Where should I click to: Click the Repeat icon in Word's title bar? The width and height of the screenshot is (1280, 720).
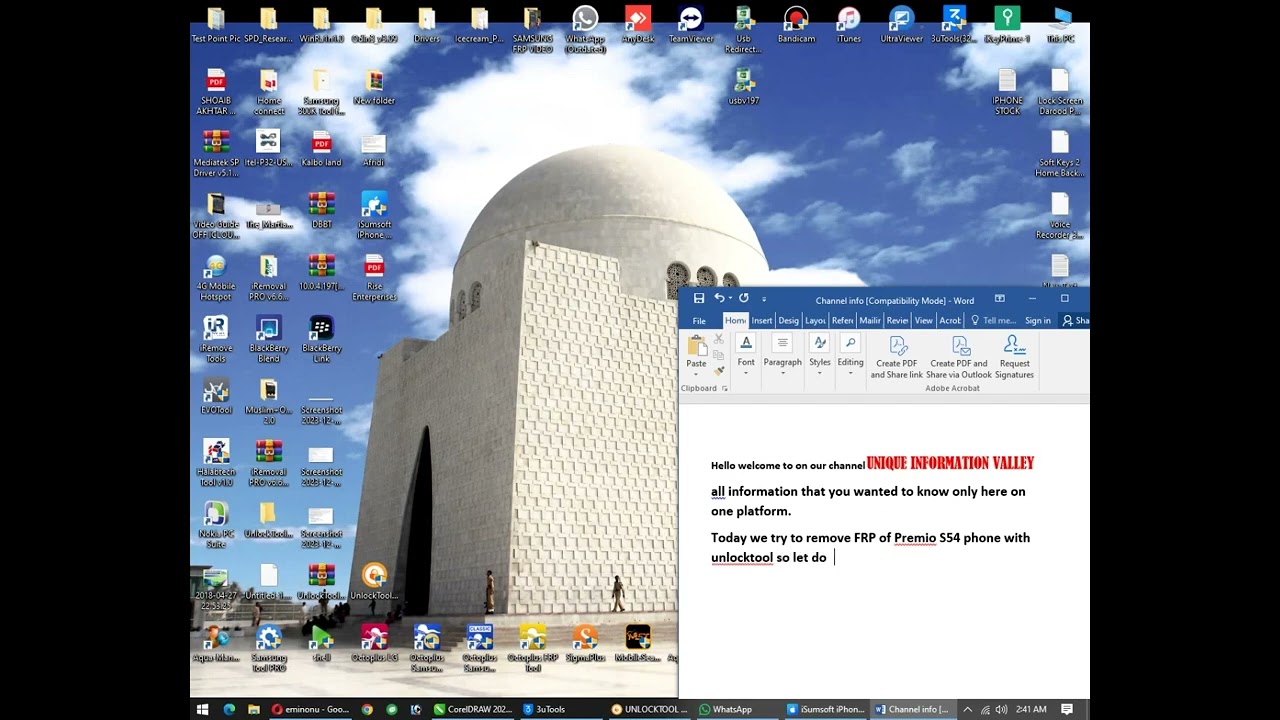(743, 299)
